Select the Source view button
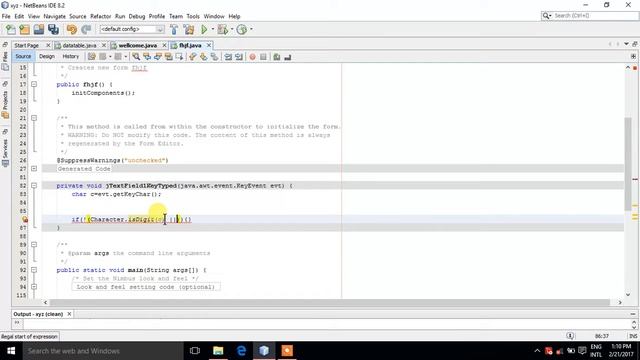This screenshot has width=640, height=360. tap(23, 57)
